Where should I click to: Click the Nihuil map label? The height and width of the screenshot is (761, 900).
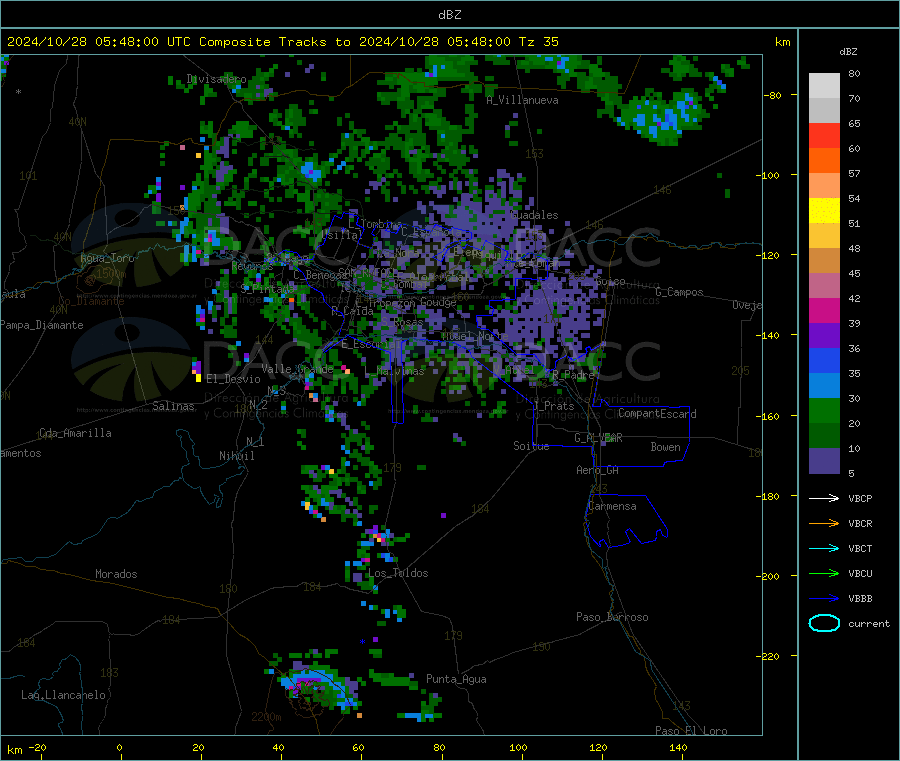pyautogui.click(x=236, y=456)
